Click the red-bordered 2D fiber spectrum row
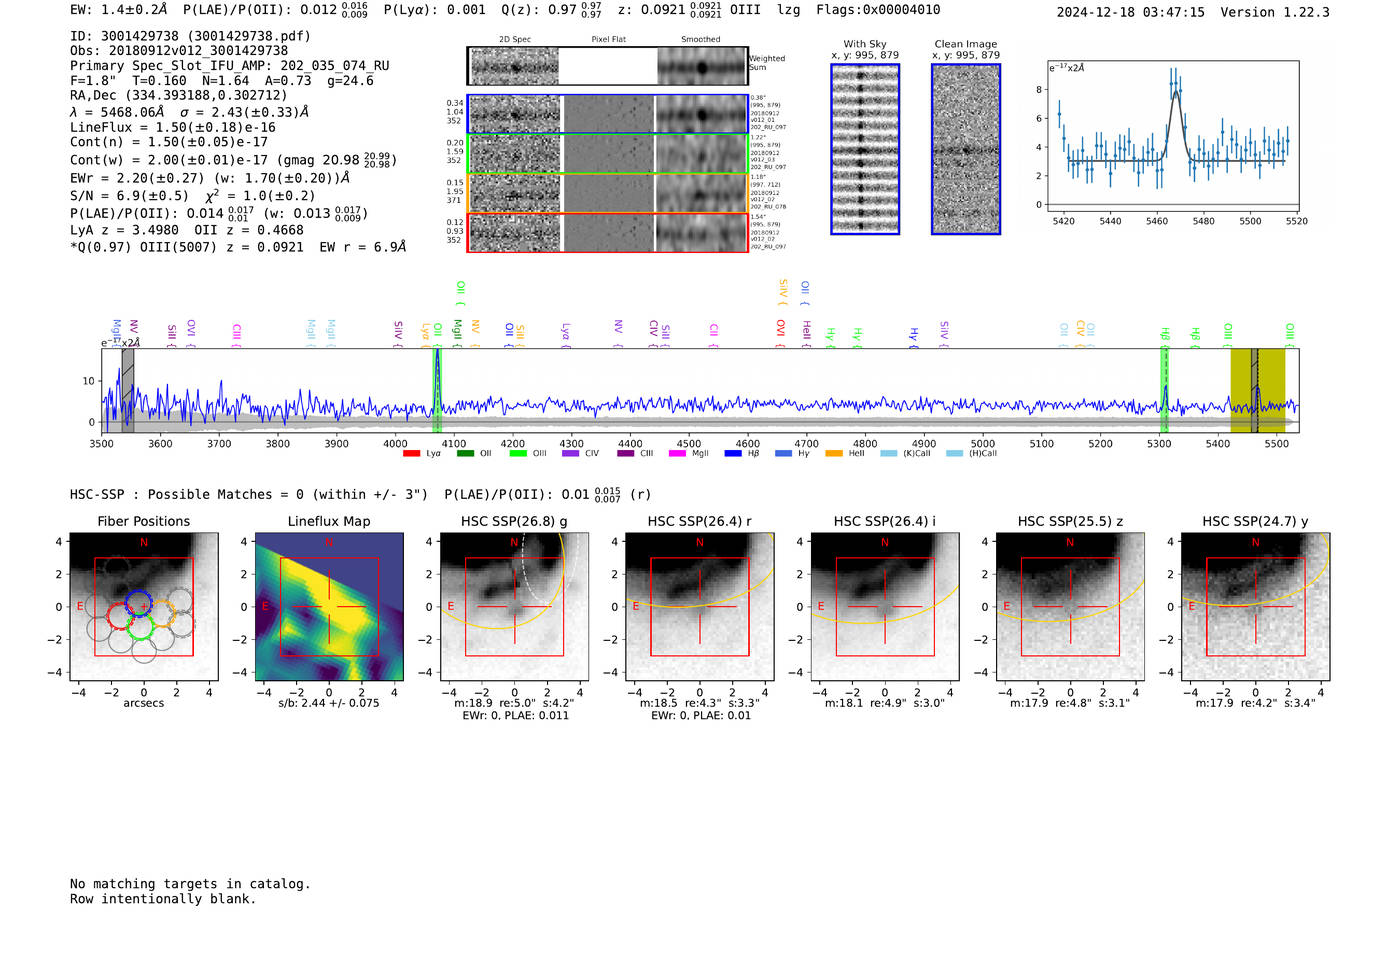 pos(607,232)
